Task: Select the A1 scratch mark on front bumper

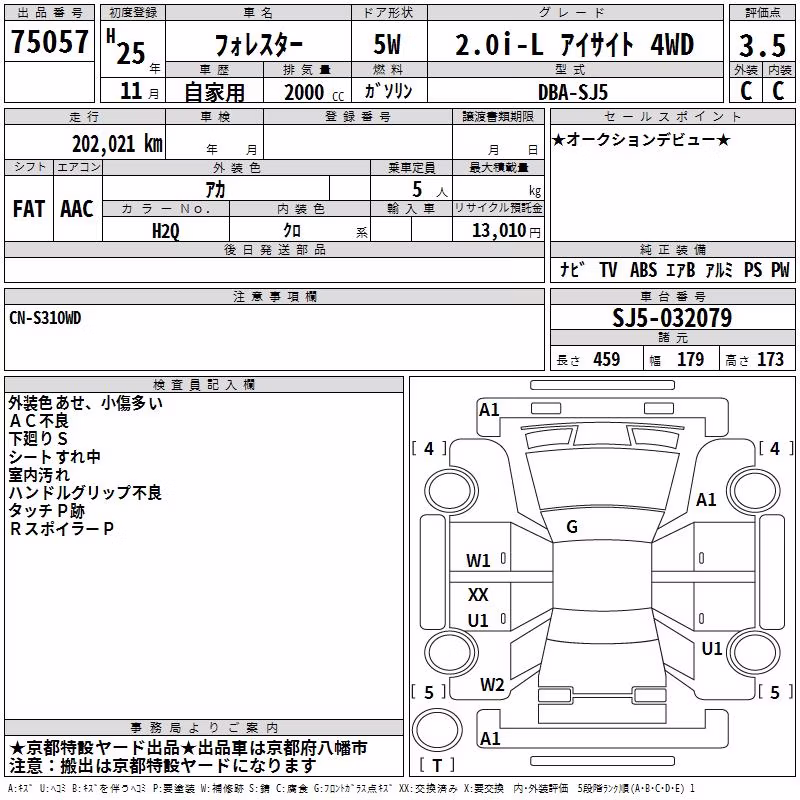Action: coord(489,410)
